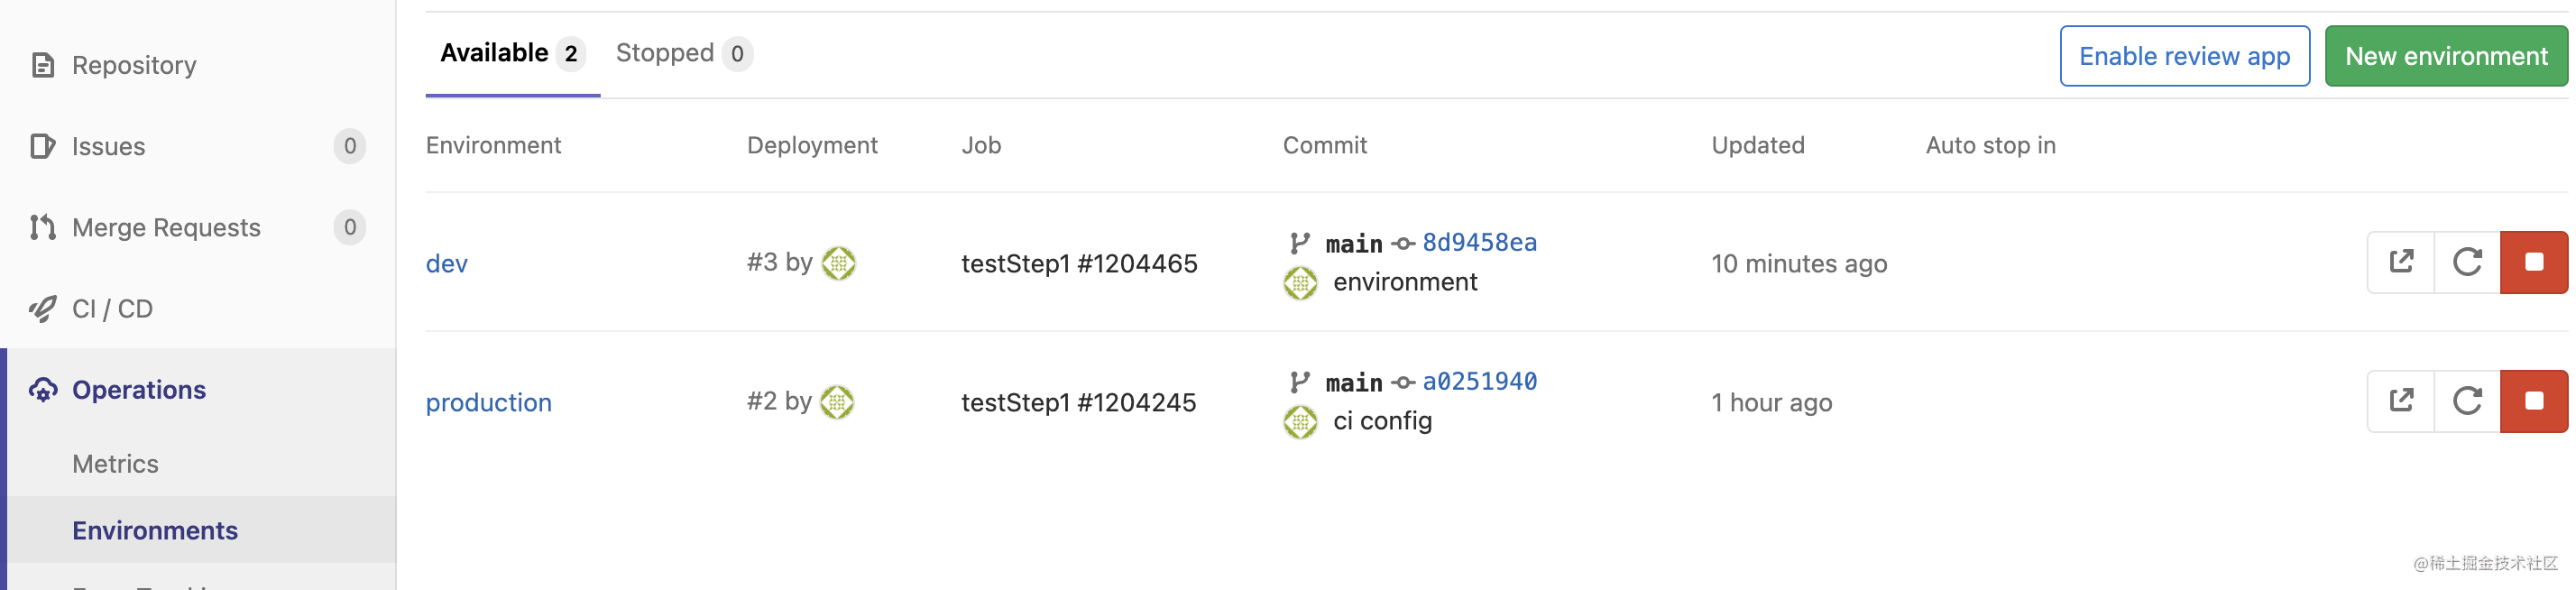
Task: Open the Repository sidebar icon
Action: (41, 64)
